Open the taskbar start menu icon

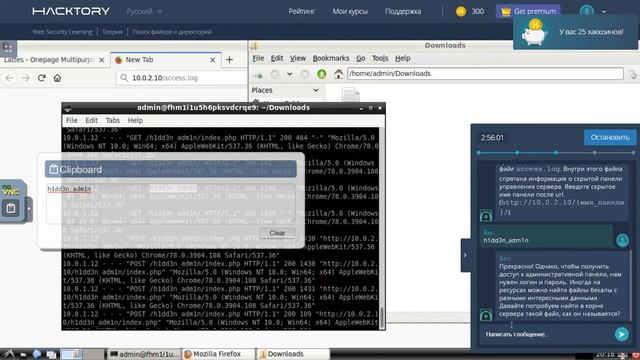pyautogui.click(x=9, y=354)
